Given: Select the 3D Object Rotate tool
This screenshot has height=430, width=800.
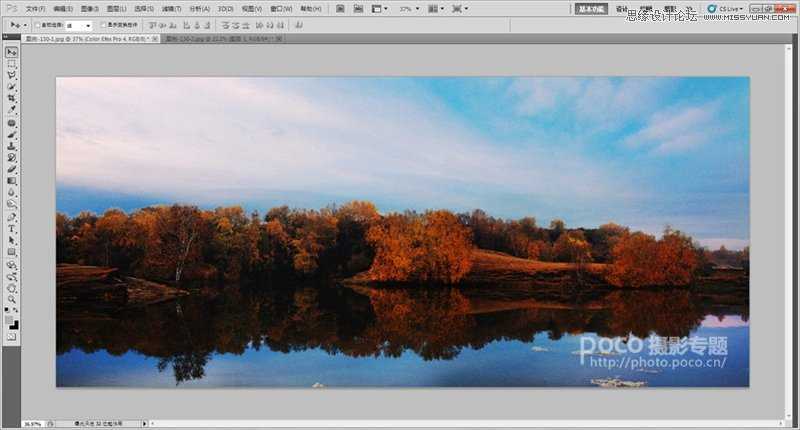Looking at the screenshot, I should (11, 265).
